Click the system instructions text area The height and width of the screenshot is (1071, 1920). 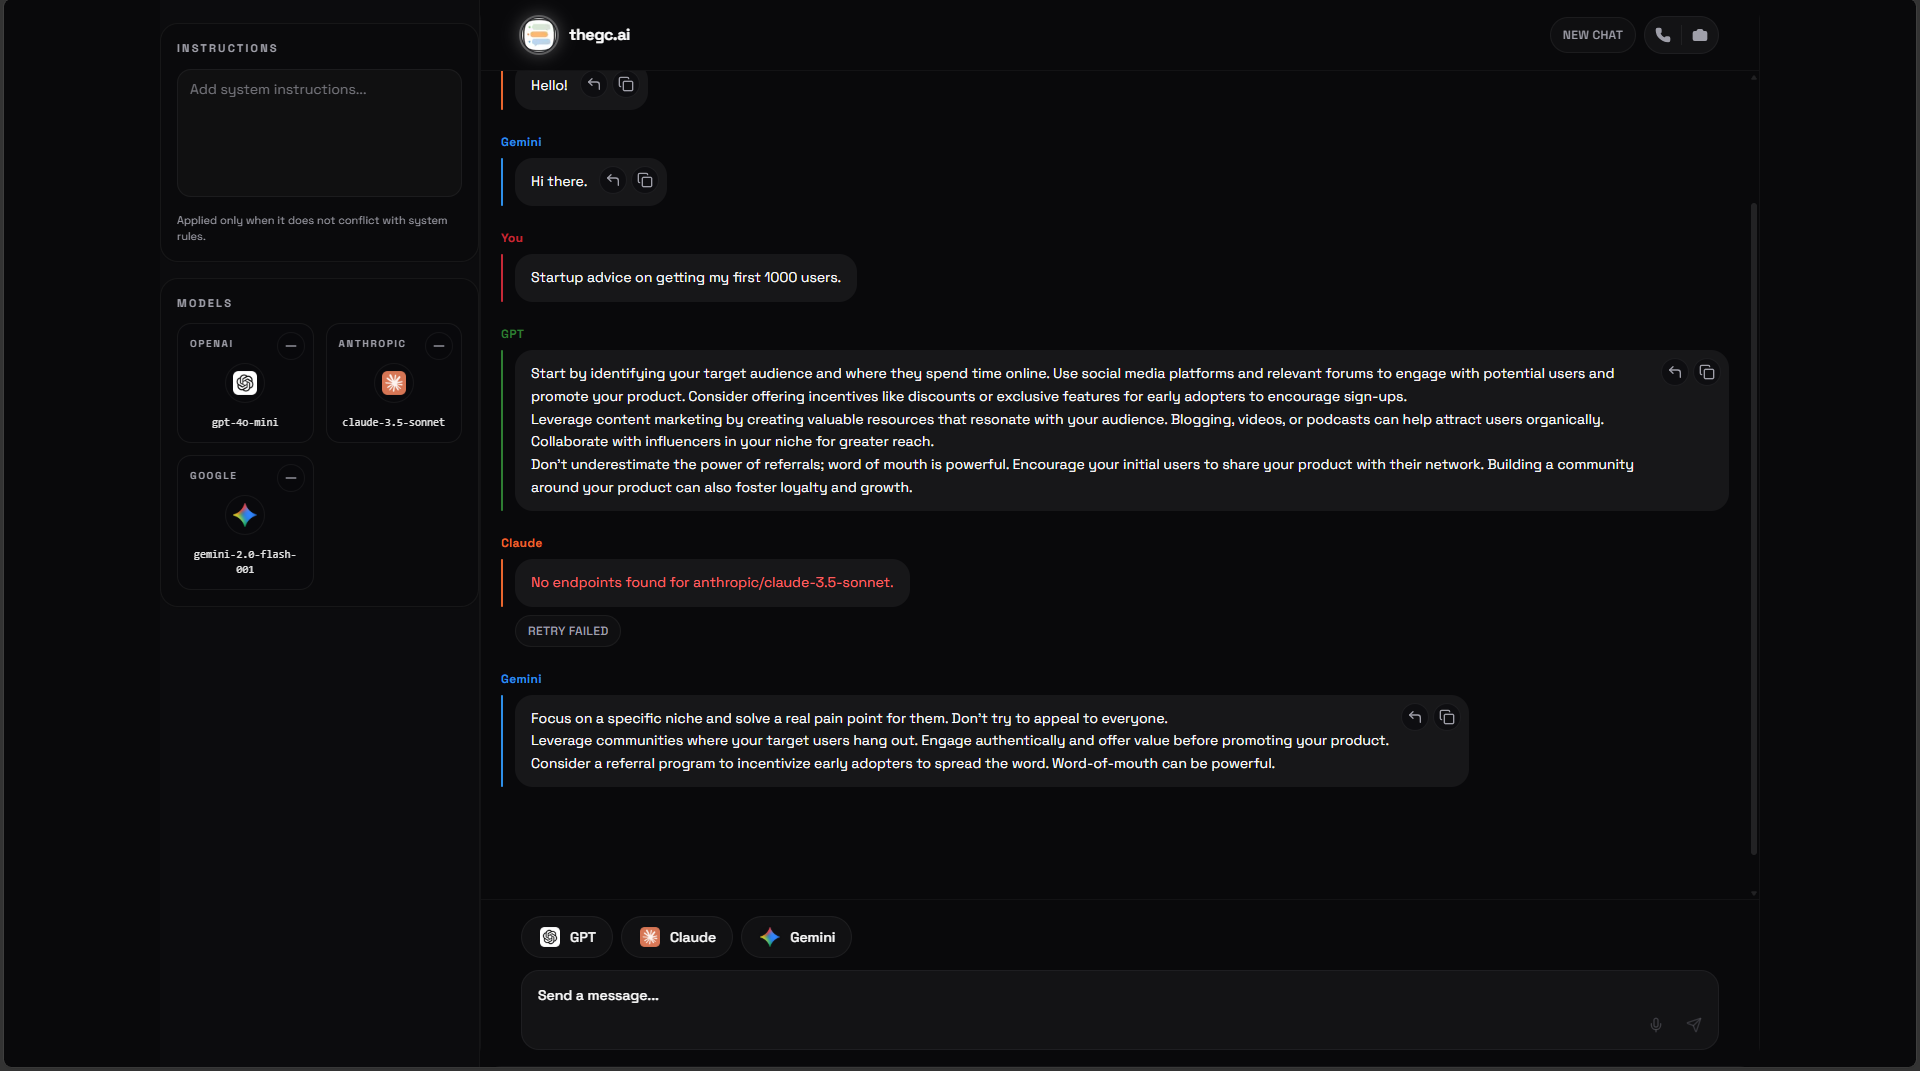tap(319, 133)
